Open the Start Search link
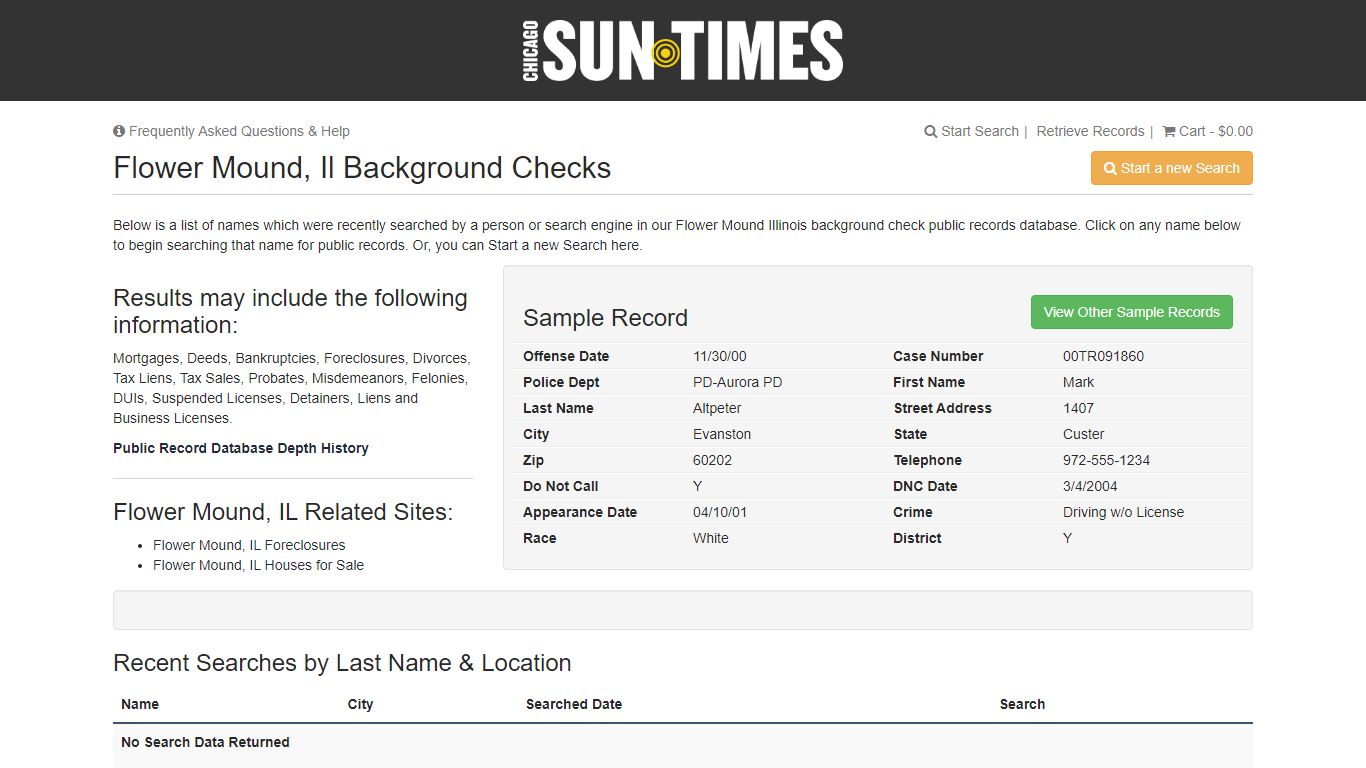The width and height of the screenshot is (1366, 768). coord(979,131)
